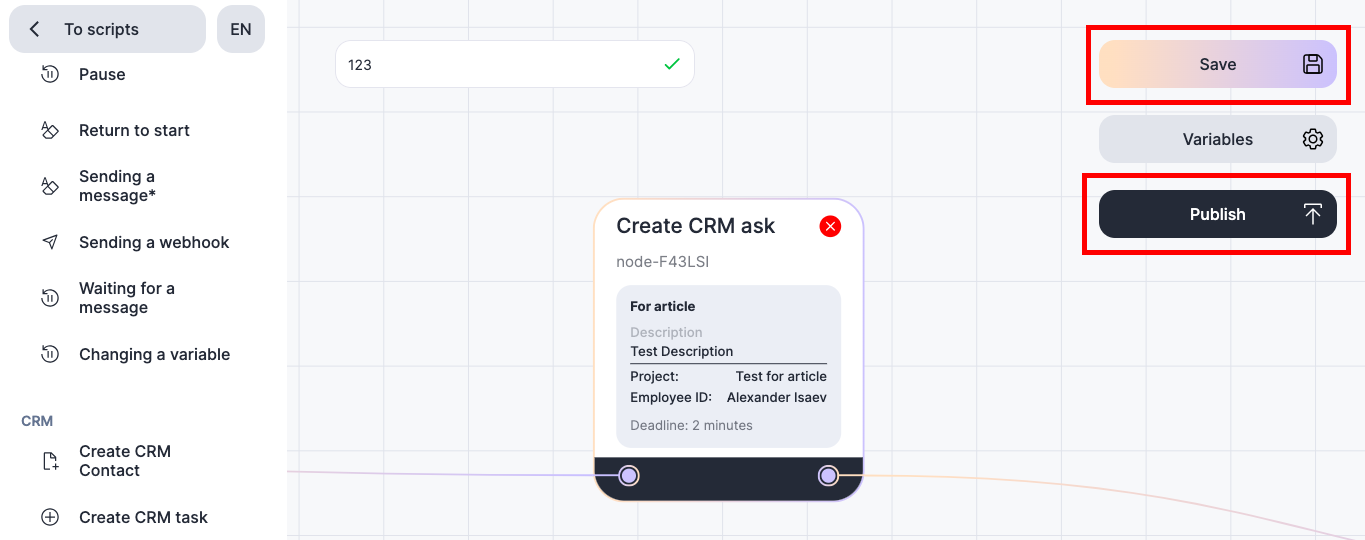Publish the script
This screenshot has width=1365, height=540.
1217,214
